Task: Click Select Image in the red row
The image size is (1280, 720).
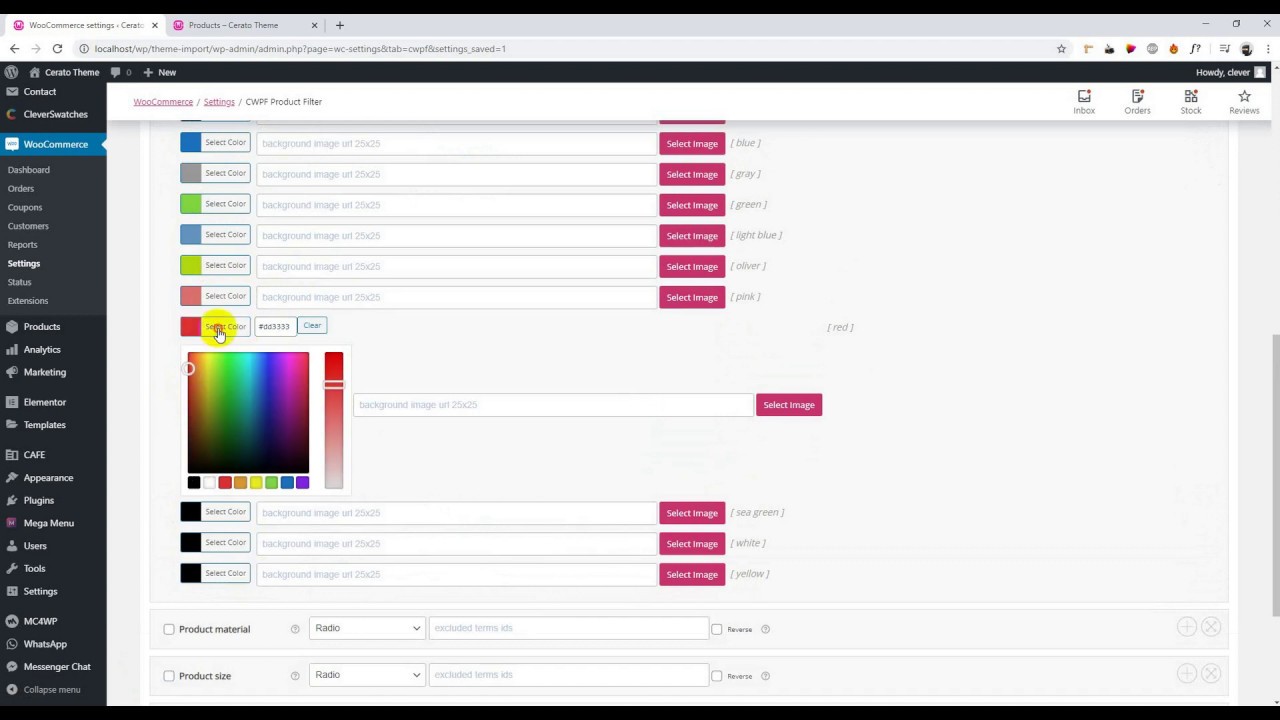Action: [789, 405]
